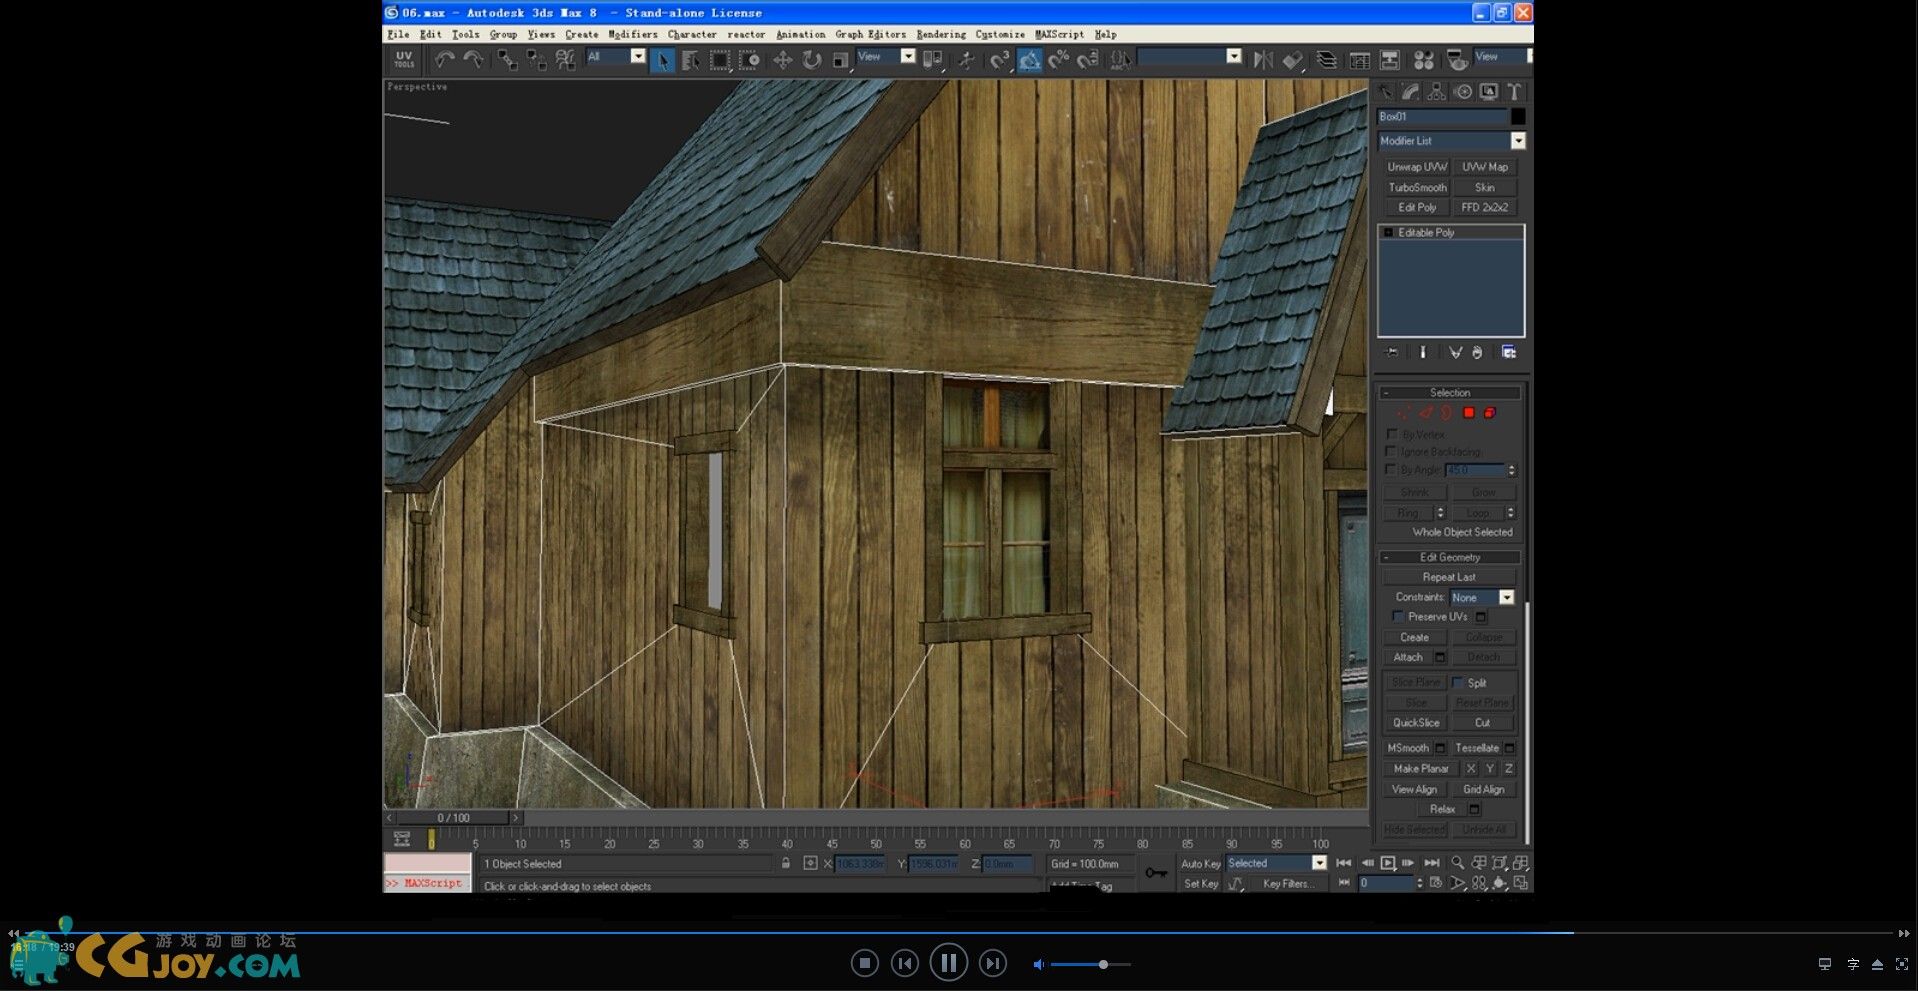Select Element sub-object level
The height and width of the screenshot is (991, 1918).
1490,413
